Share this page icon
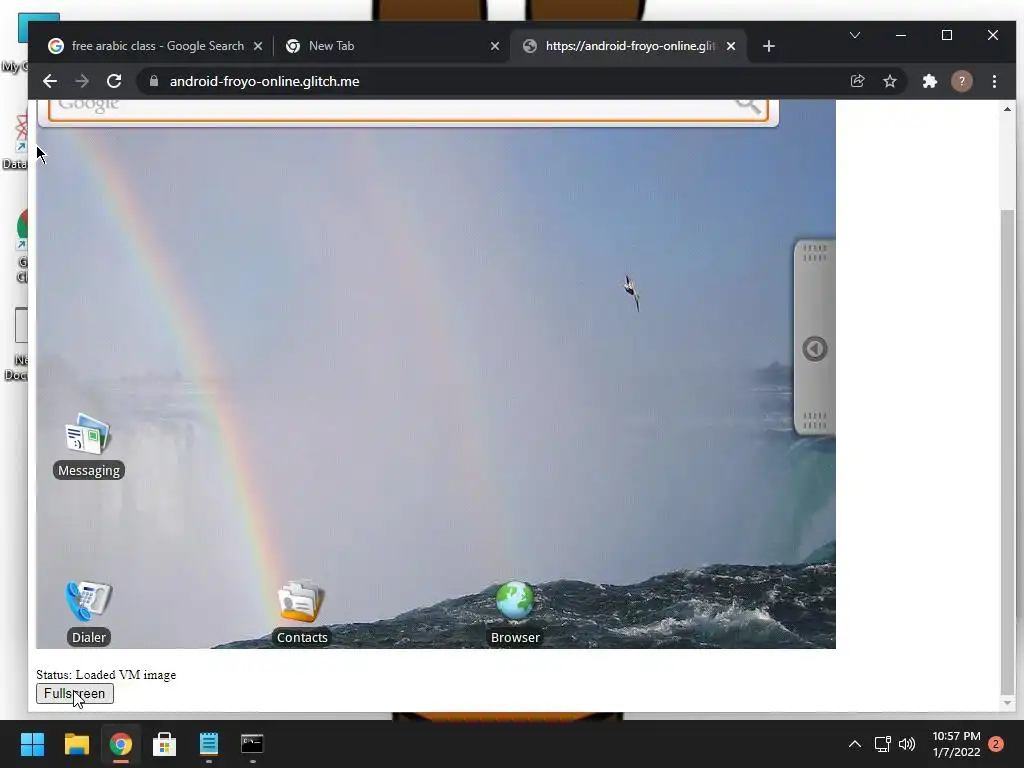This screenshot has width=1024, height=768. (857, 81)
